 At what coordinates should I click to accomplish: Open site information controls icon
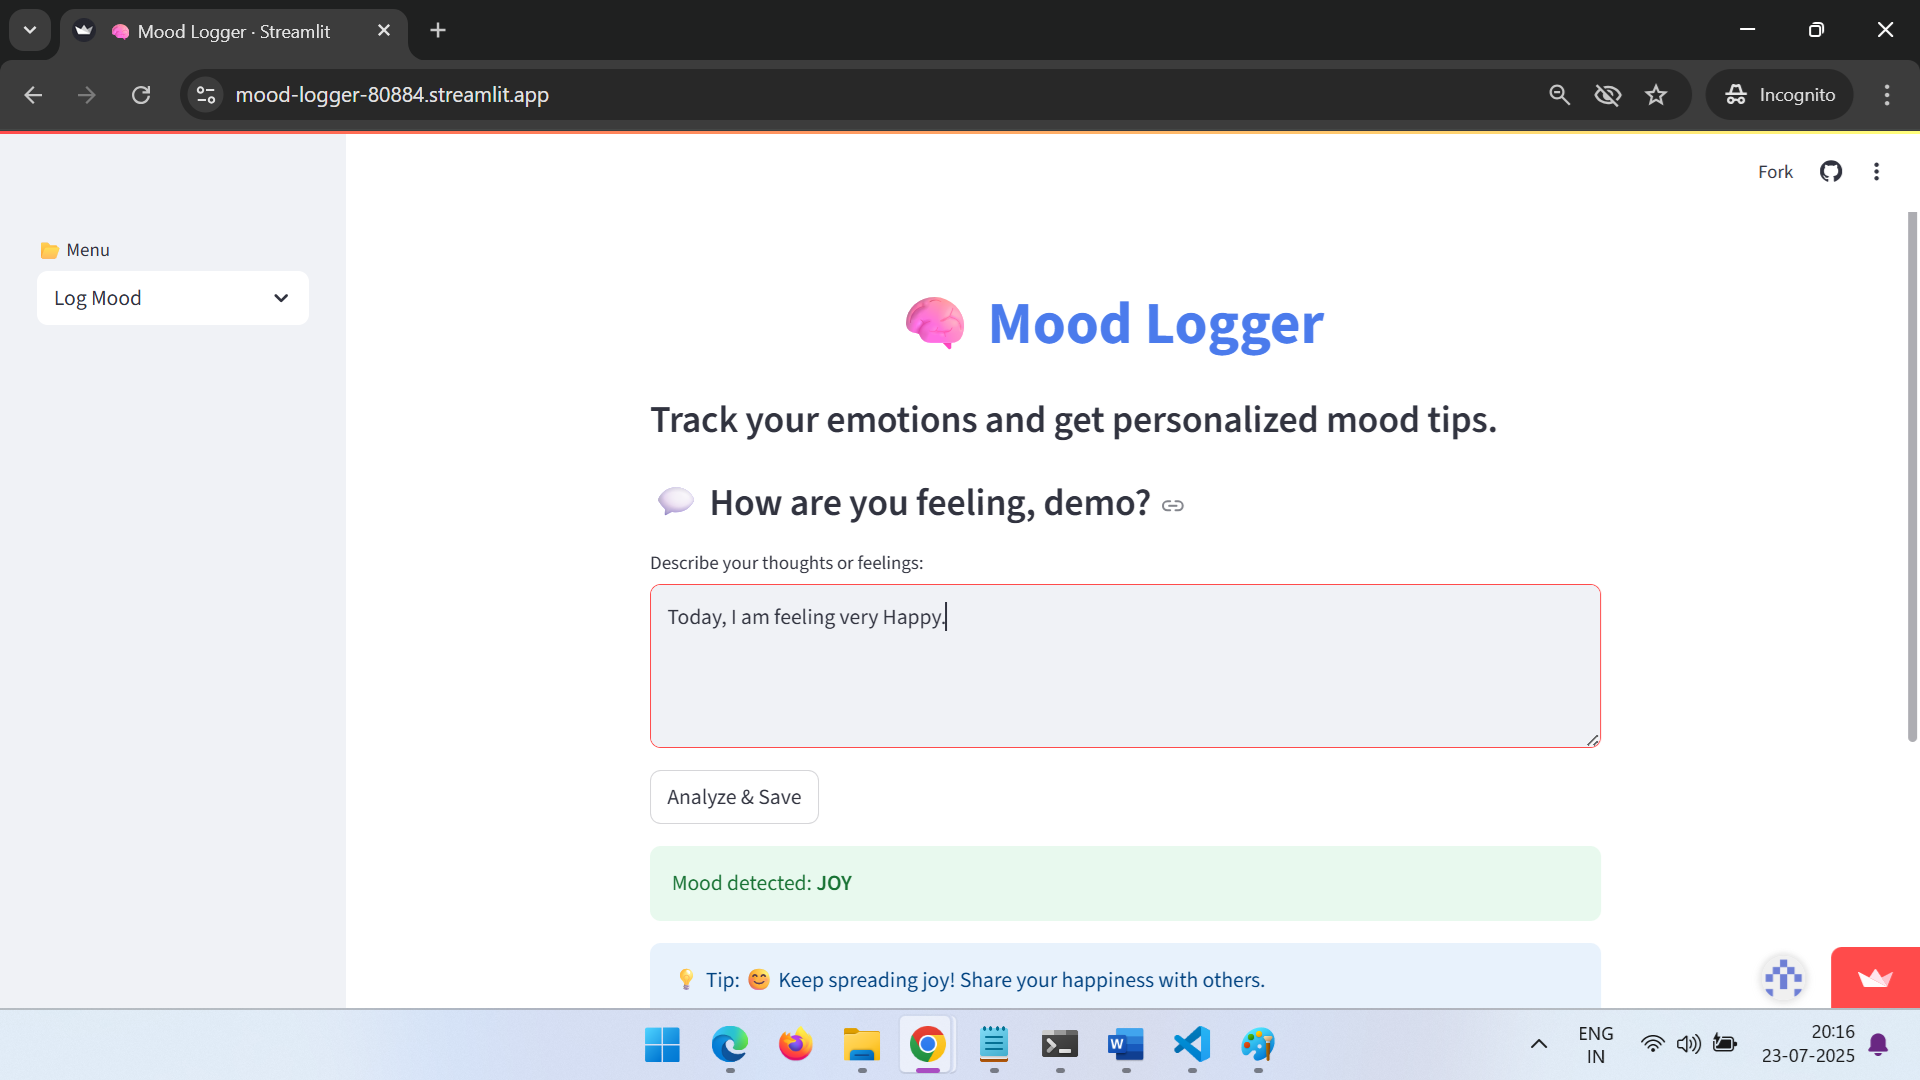pyautogui.click(x=206, y=95)
